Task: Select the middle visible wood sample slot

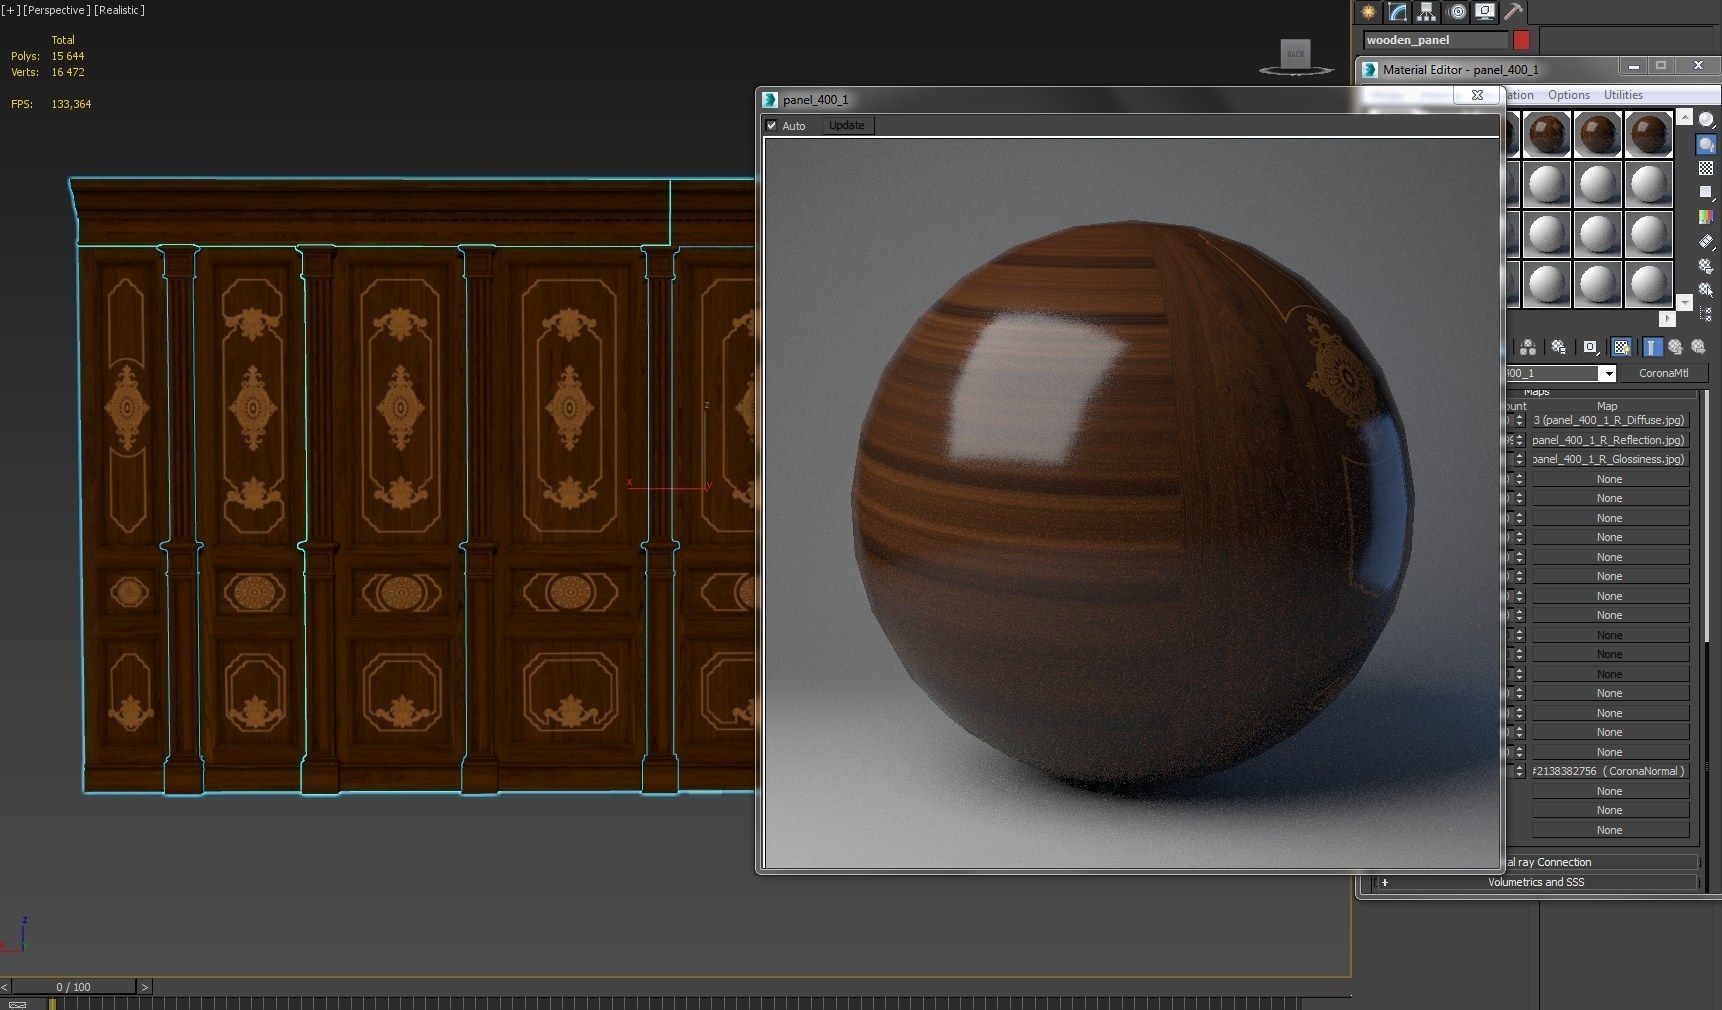Action: (1598, 134)
